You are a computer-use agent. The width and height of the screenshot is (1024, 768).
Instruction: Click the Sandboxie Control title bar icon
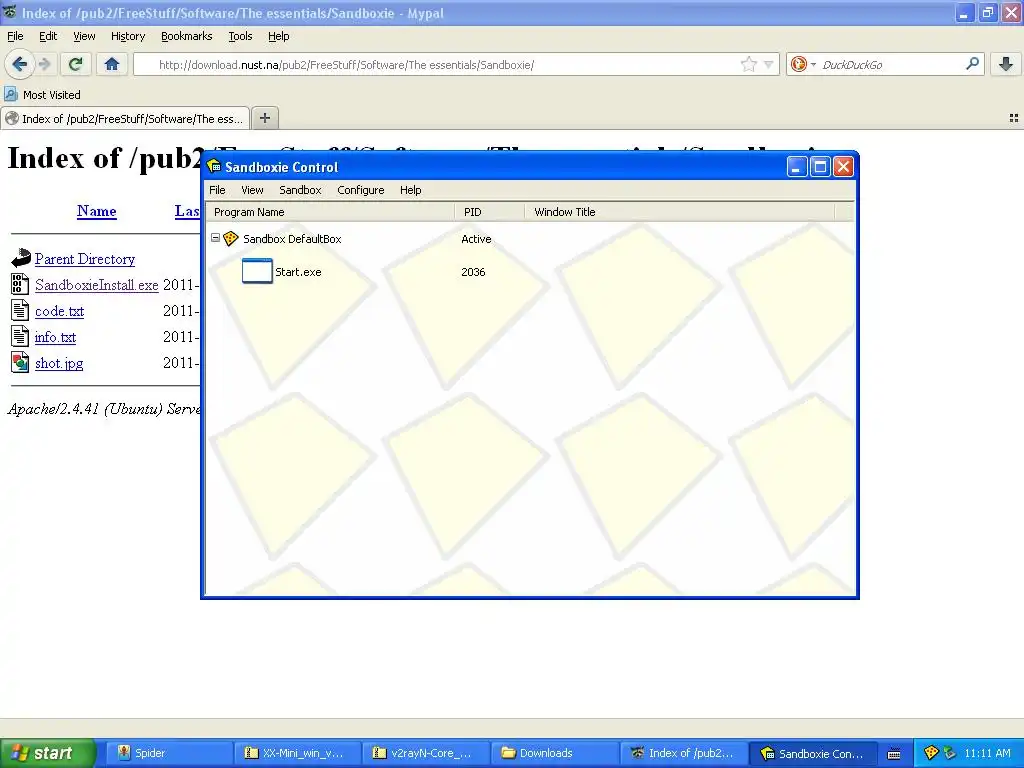(214, 167)
